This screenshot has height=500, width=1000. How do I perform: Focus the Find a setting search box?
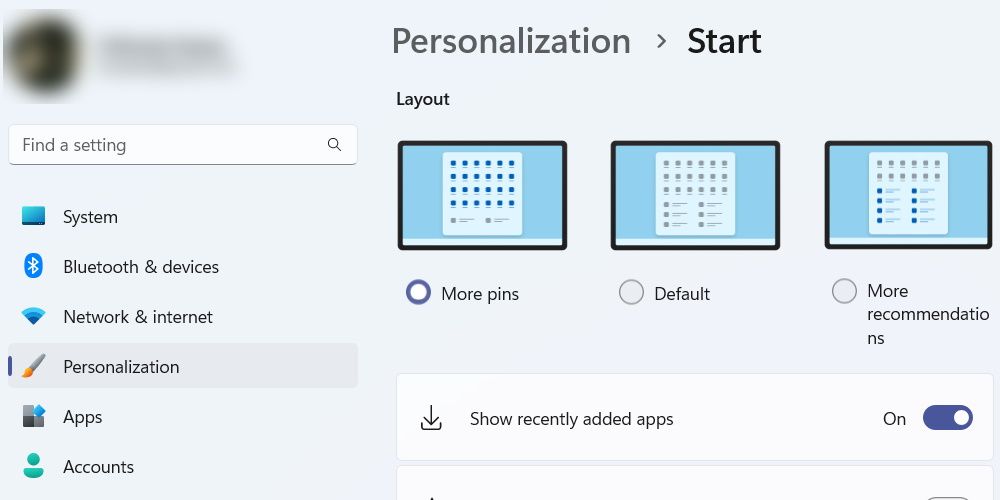183,145
